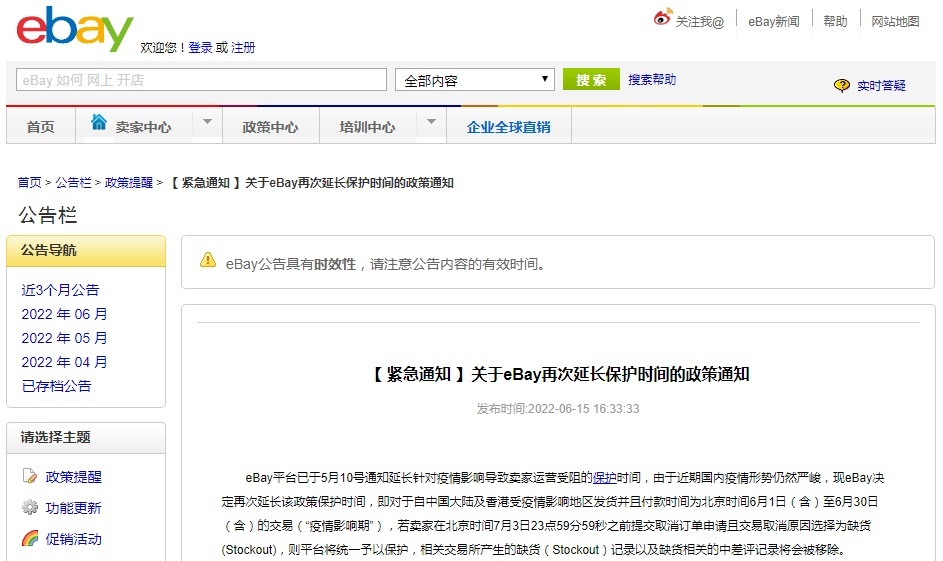Select the 政策提醒 topic link
The width and height of the screenshot is (943, 561).
click(x=73, y=477)
